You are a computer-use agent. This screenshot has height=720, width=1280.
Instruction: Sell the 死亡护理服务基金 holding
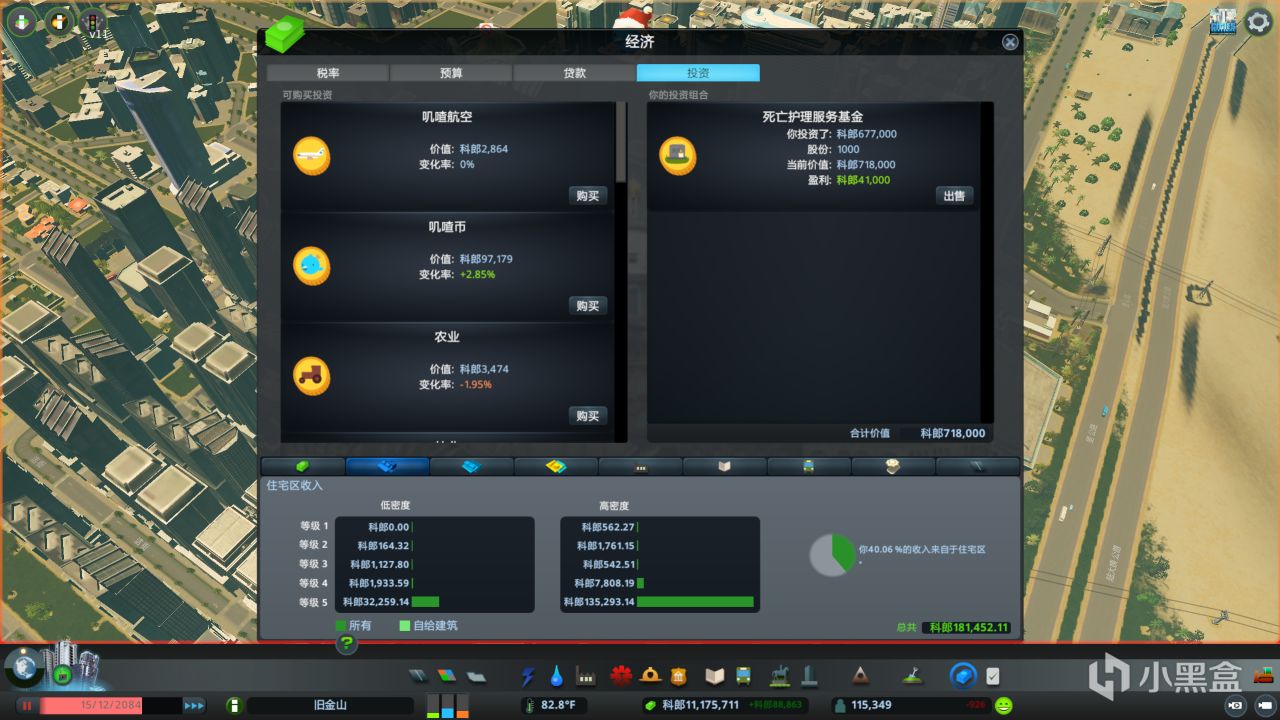point(954,196)
